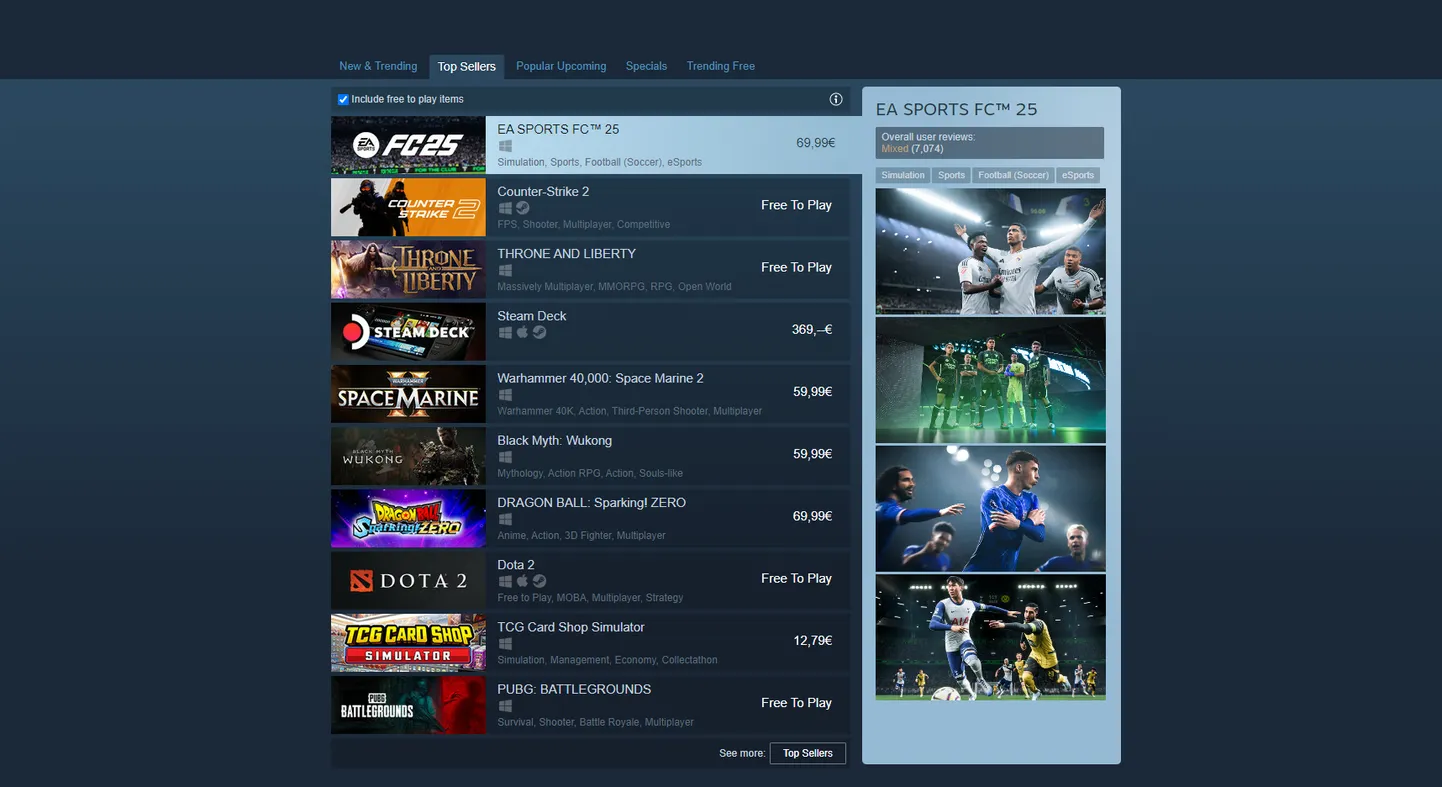Click the Dragon Ball Sparking ZERO capsule image
This screenshot has width=1442, height=787.
pos(408,518)
